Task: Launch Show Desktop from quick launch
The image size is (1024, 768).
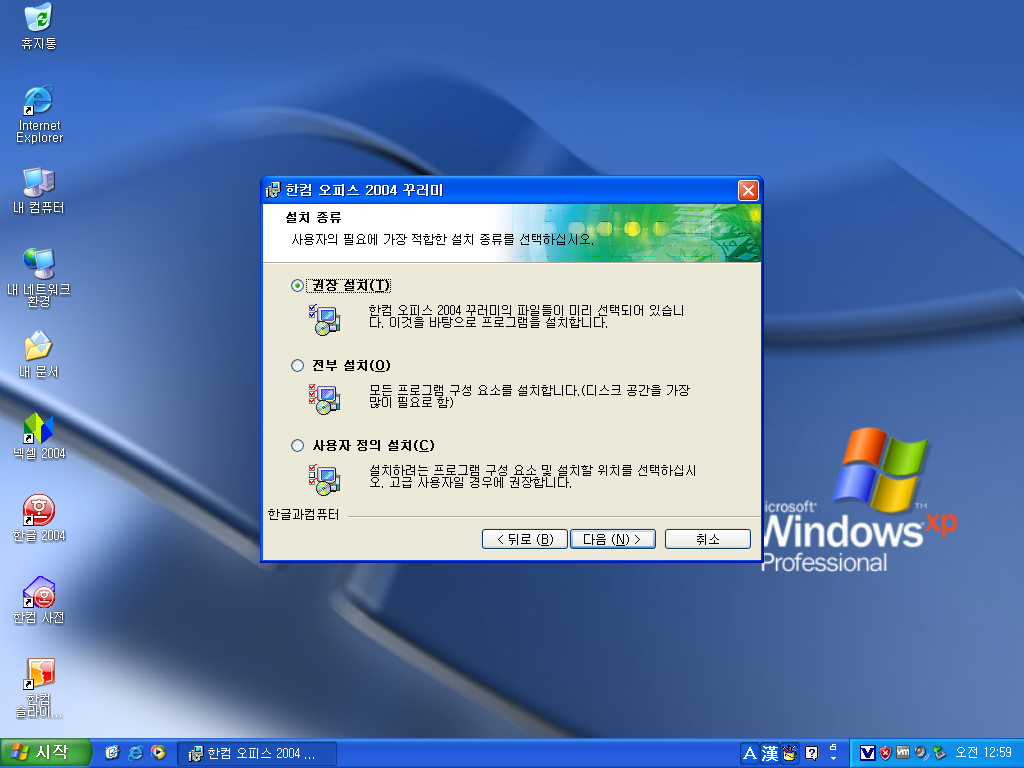Action: (112, 753)
